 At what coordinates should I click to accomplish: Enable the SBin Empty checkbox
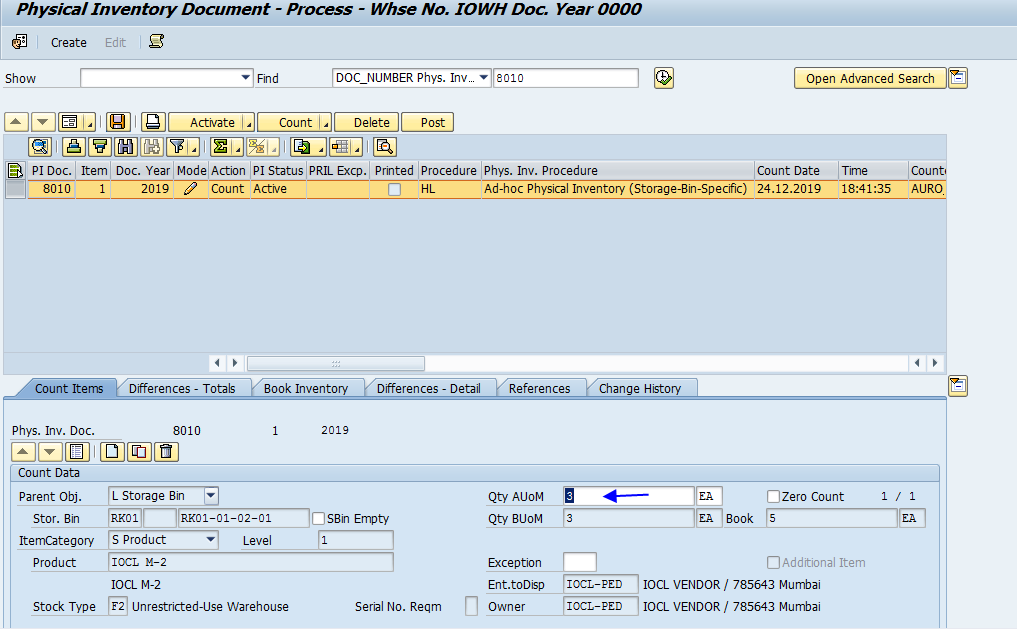[x=318, y=518]
